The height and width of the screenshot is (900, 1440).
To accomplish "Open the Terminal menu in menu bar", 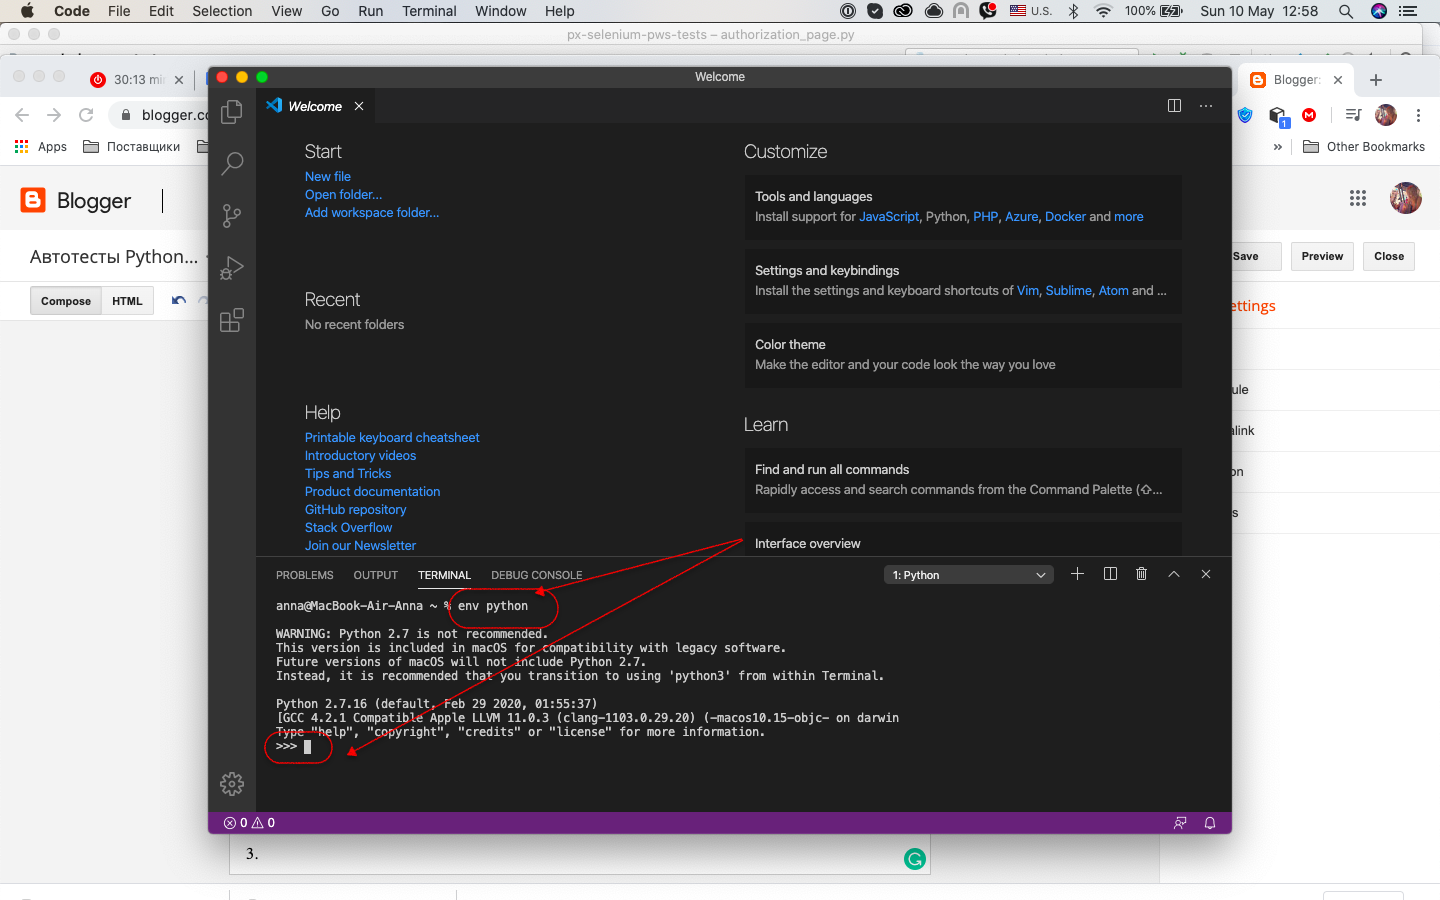I will point(429,11).
